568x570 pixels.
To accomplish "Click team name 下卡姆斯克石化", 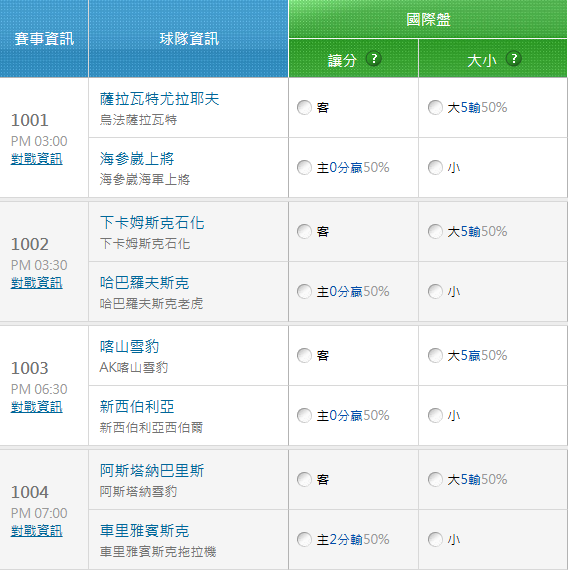I will (x=152, y=222).
